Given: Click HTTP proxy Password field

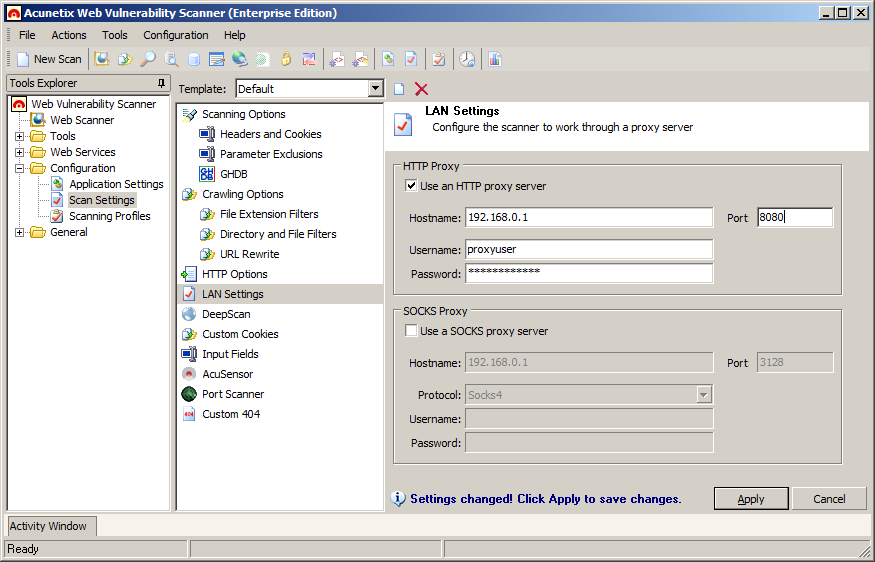Looking at the screenshot, I should click(x=589, y=273).
